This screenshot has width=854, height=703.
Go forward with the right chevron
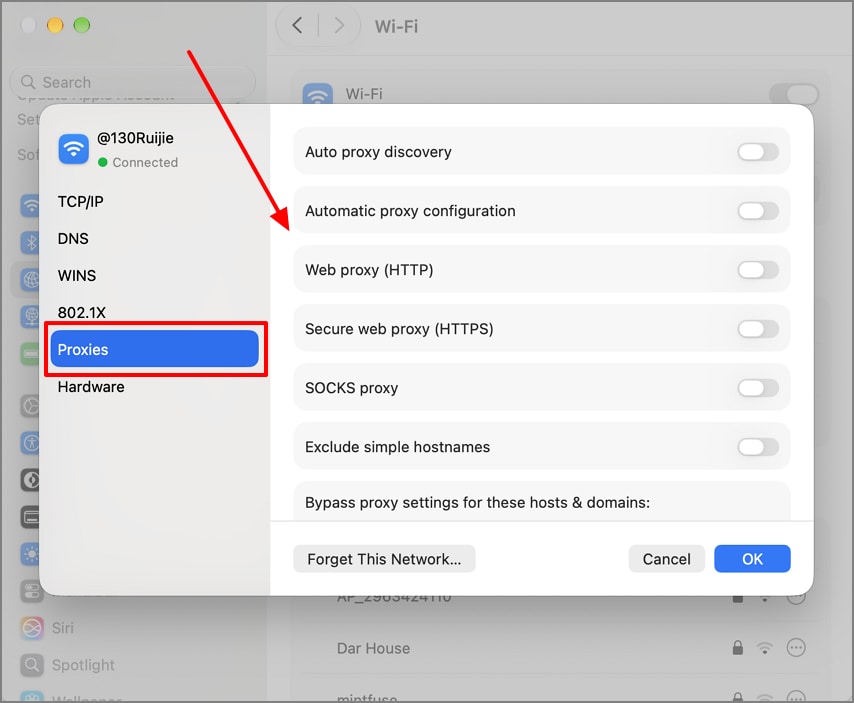339,25
